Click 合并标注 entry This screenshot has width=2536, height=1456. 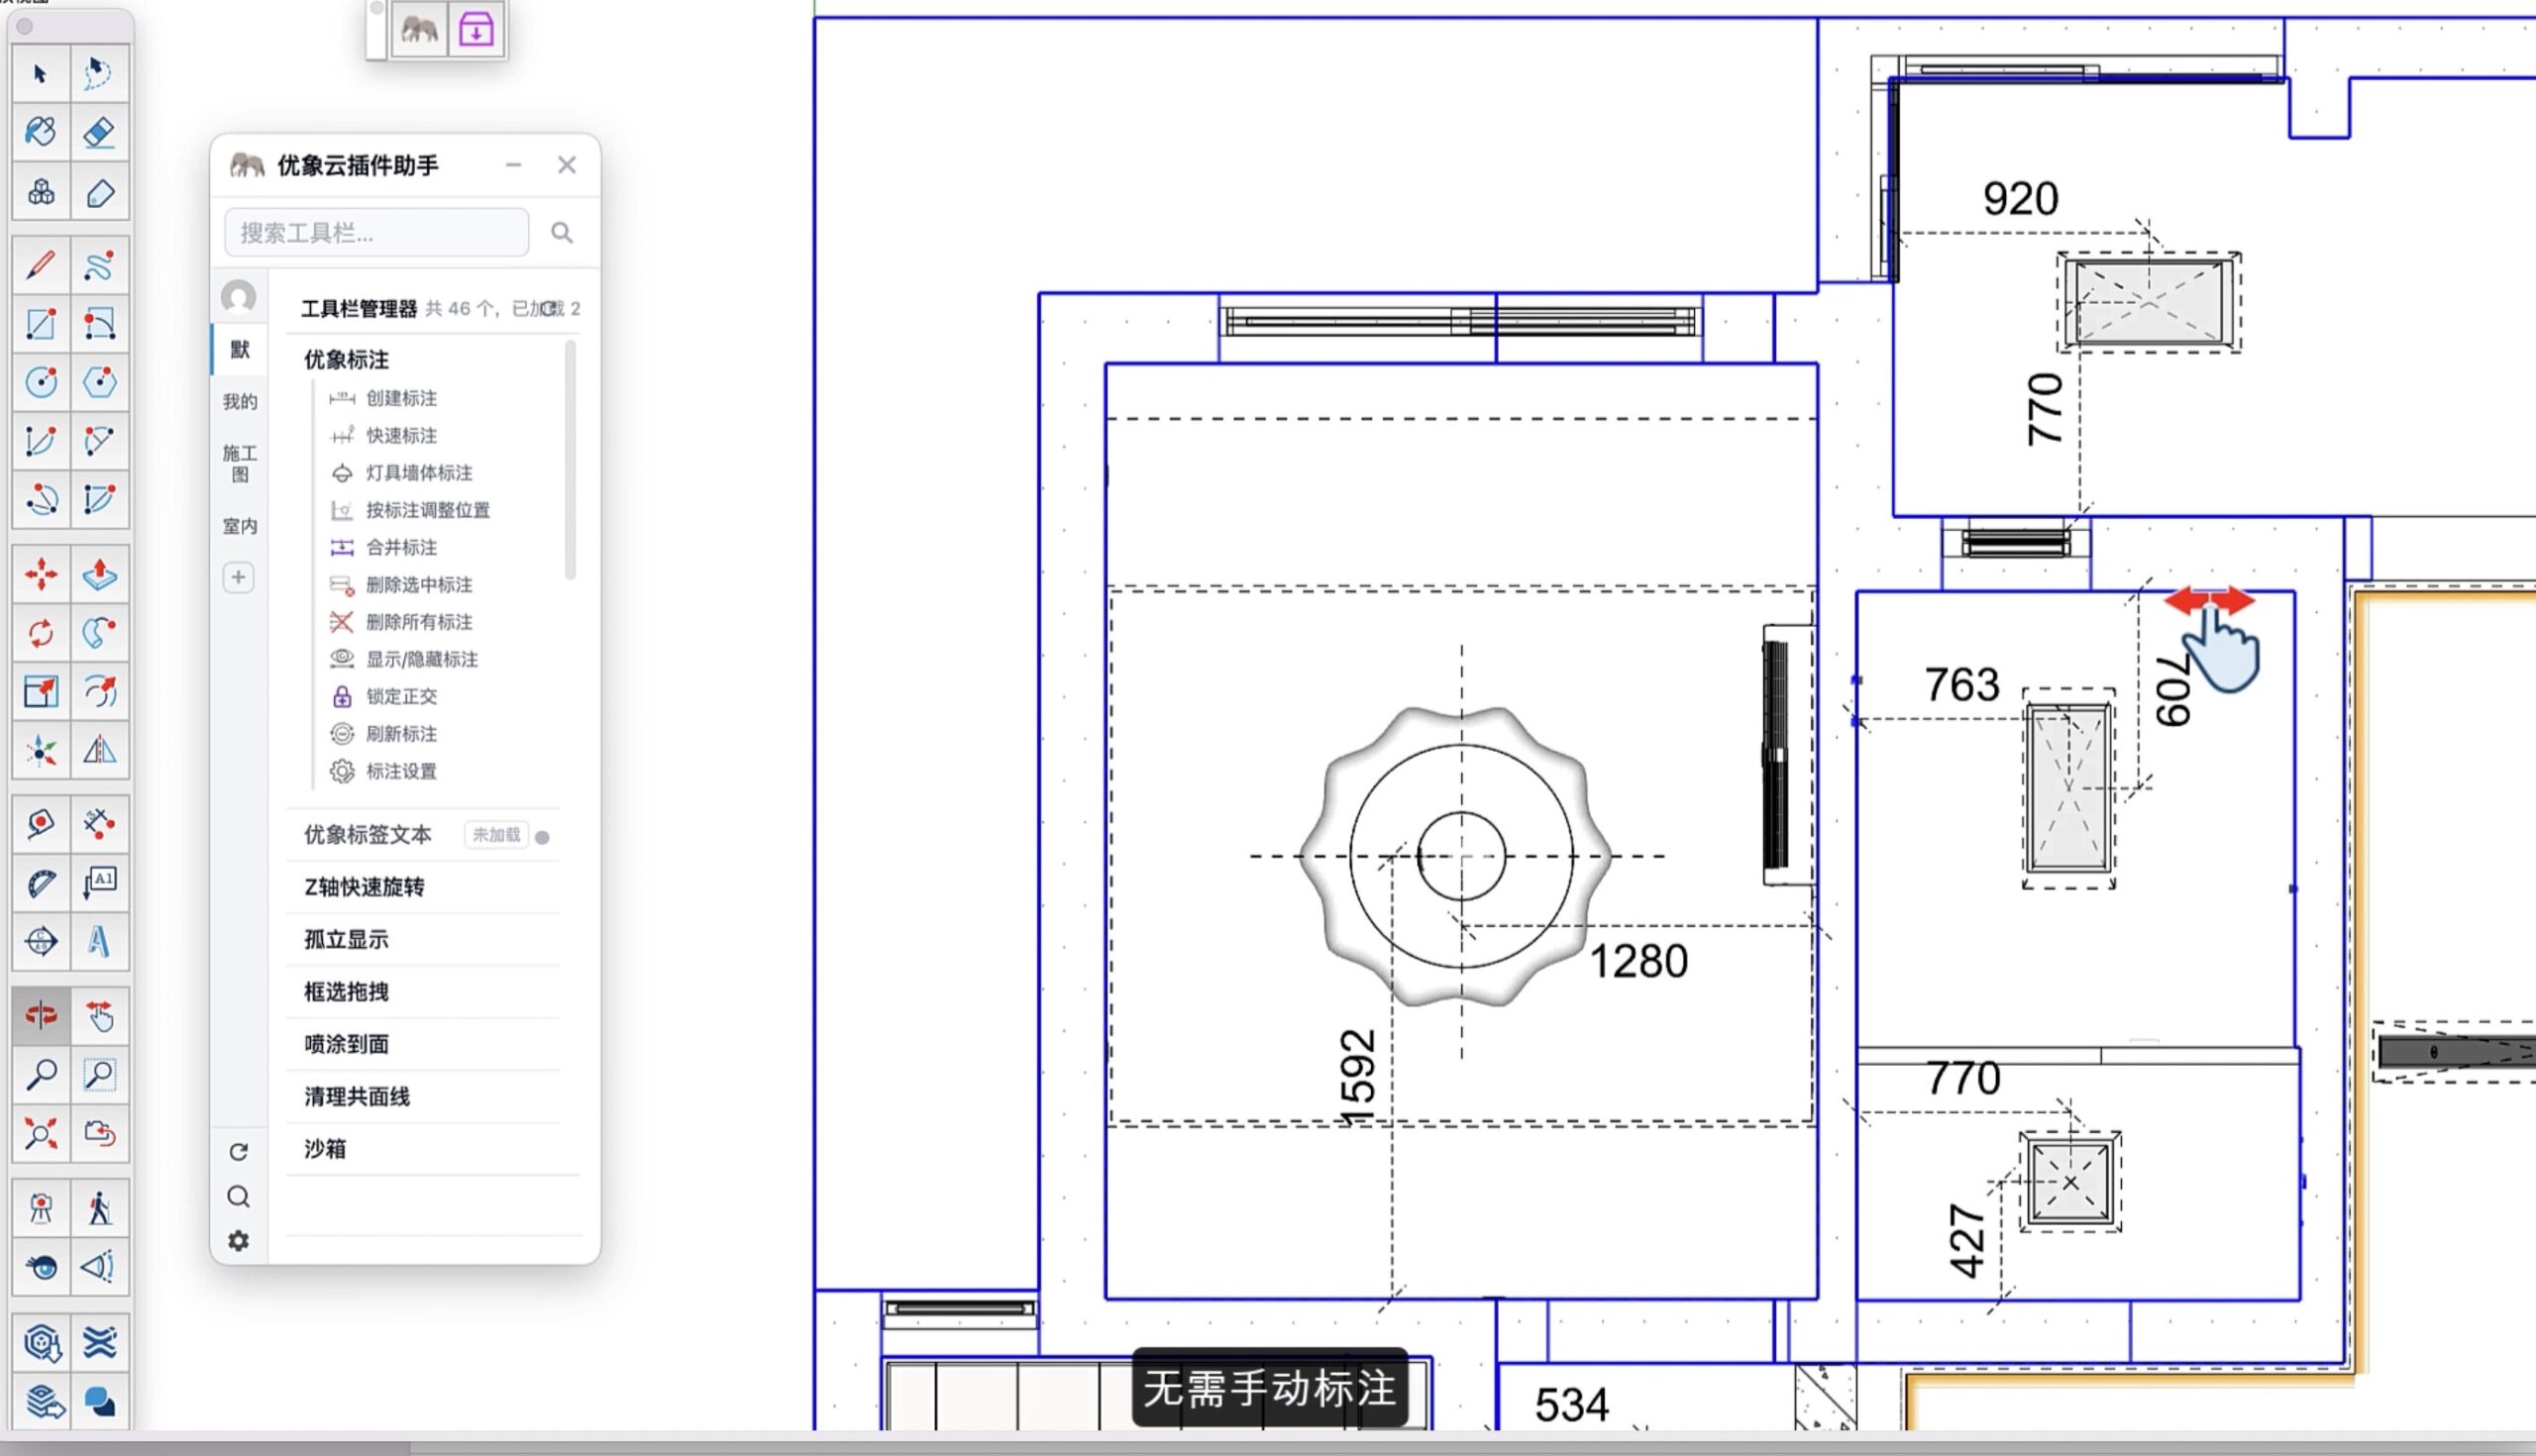pyautogui.click(x=384, y=547)
